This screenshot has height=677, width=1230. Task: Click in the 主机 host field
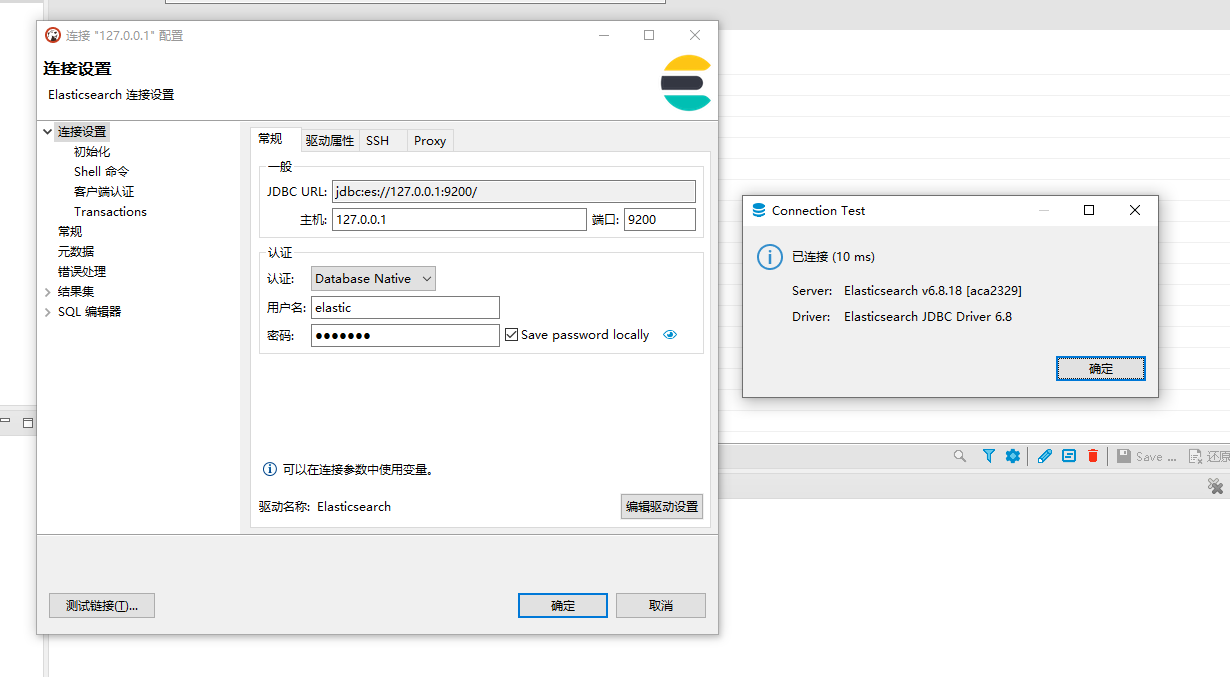459,219
